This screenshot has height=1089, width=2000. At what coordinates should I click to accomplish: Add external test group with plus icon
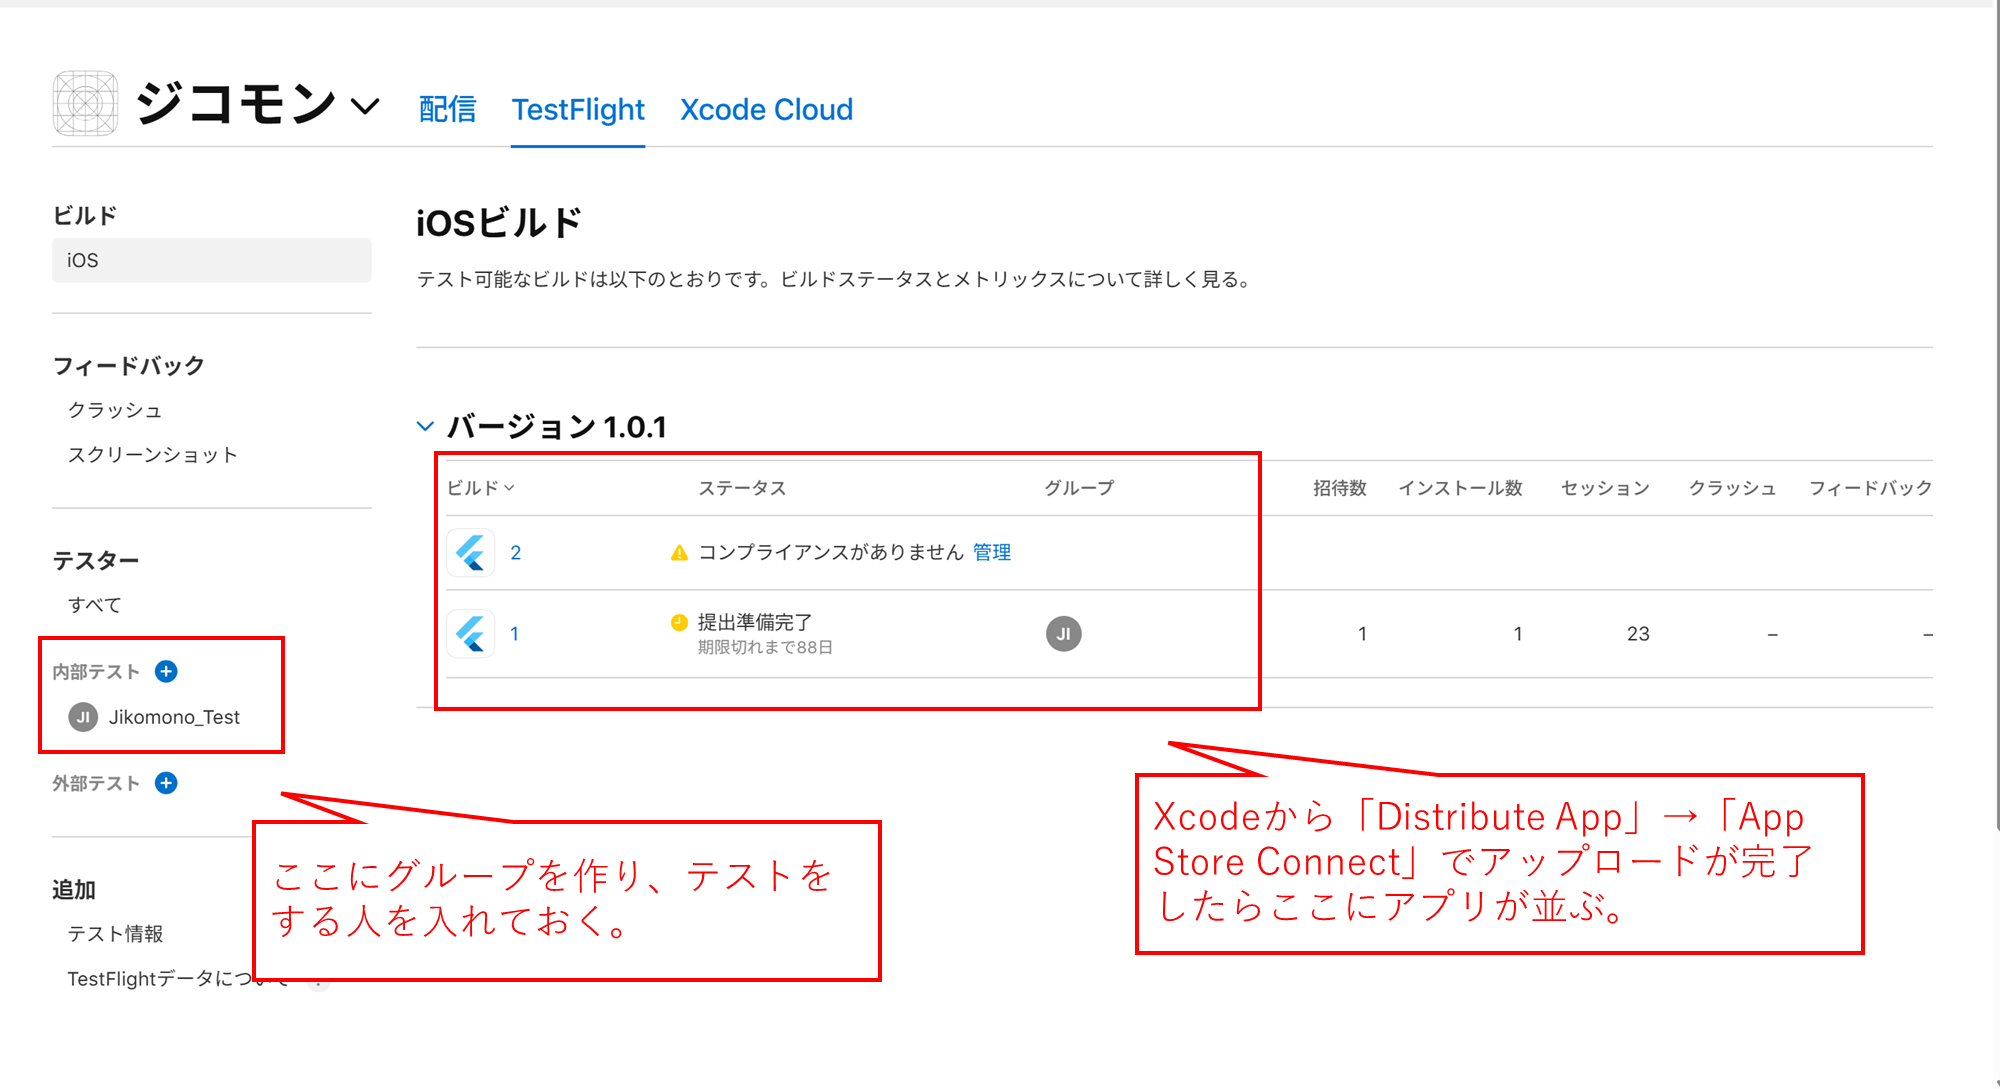166,783
